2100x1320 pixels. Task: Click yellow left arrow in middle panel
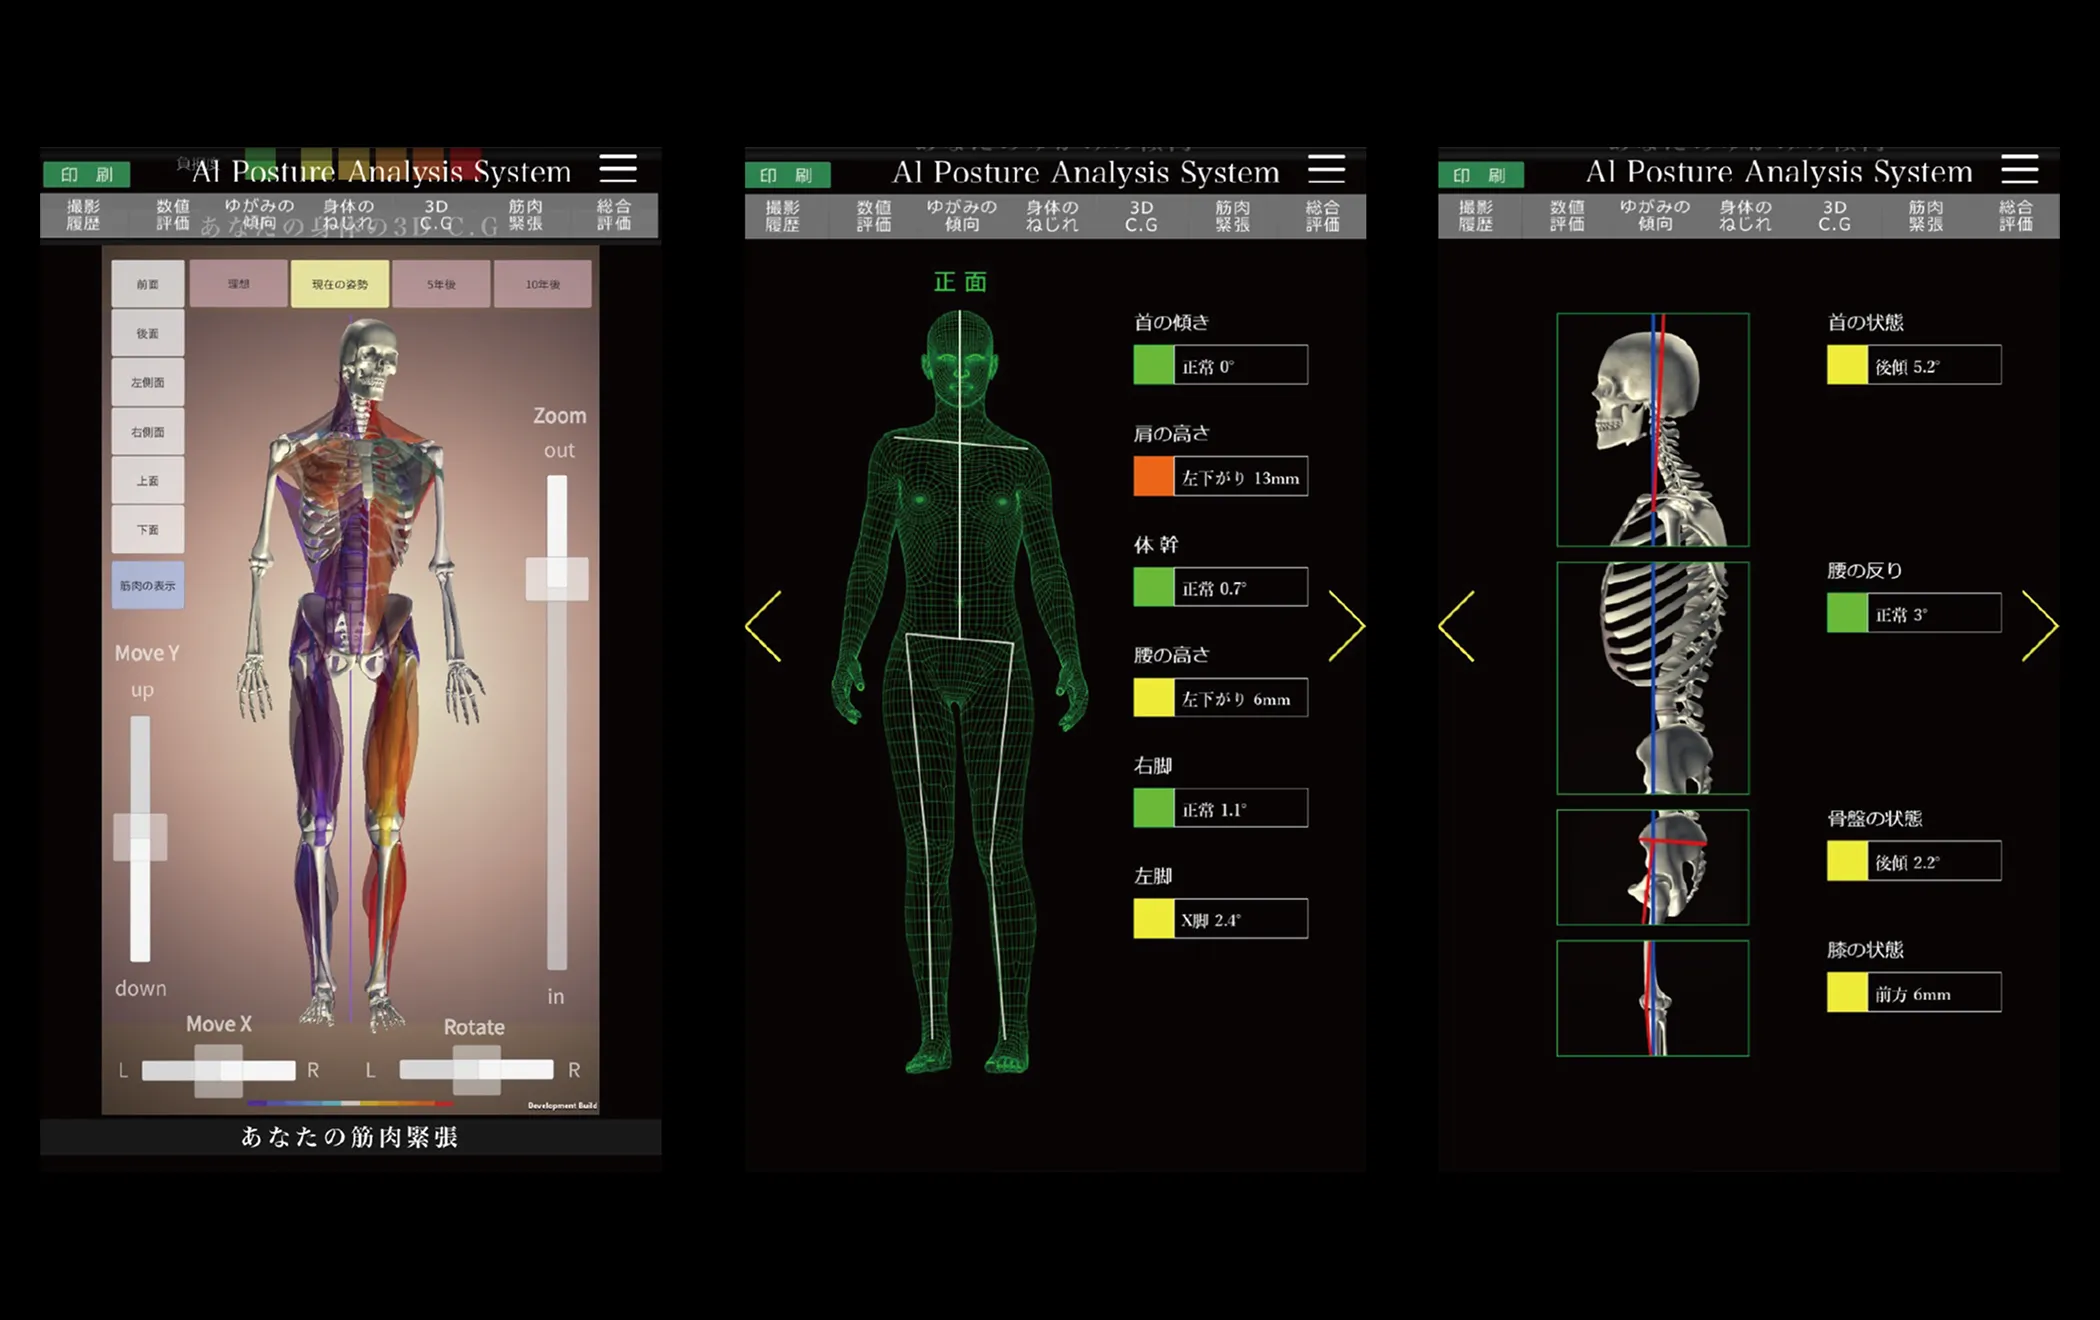[x=764, y=626]
